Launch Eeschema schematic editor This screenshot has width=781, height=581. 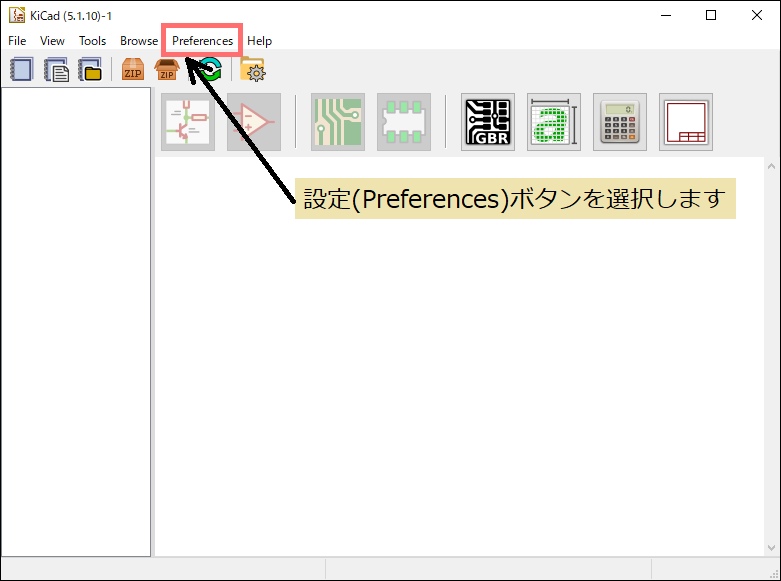188,122
